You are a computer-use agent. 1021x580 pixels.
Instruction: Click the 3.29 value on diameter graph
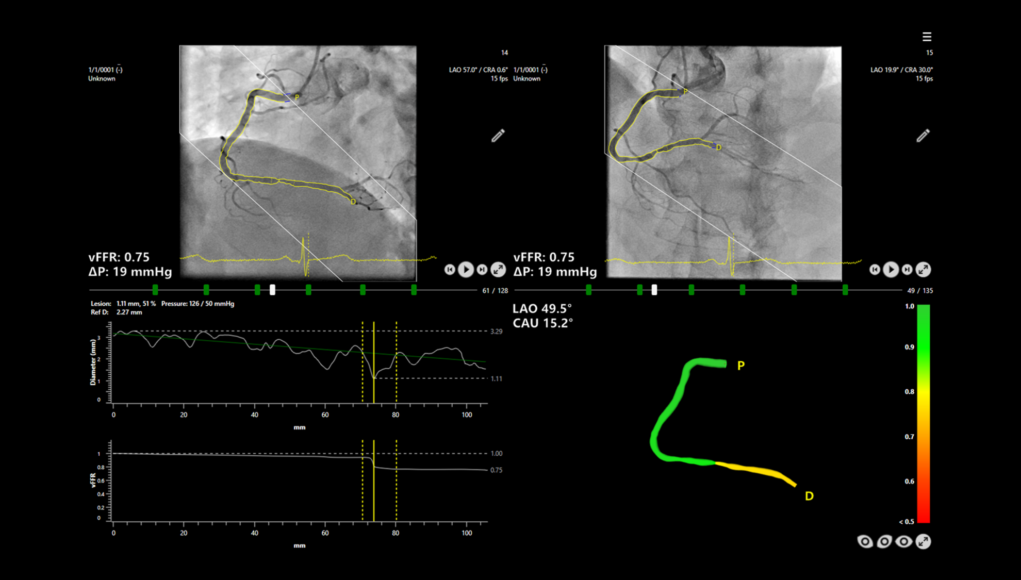tap(496, 331)
